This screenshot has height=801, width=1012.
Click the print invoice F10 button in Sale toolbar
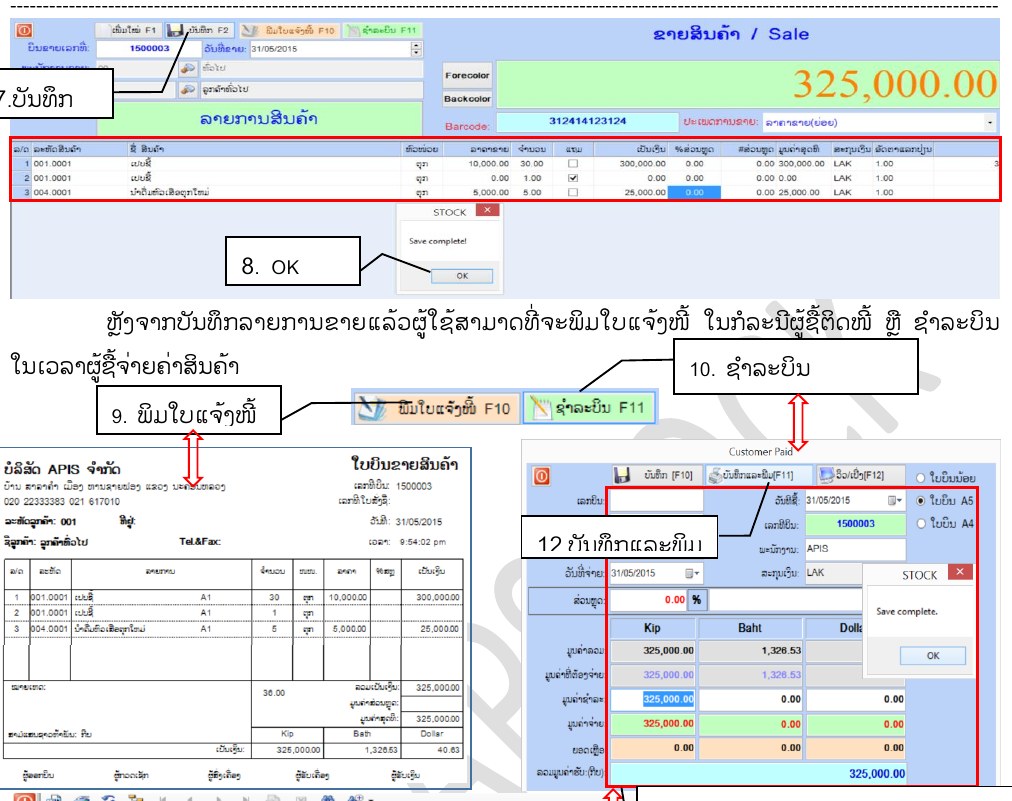(289, 30)
